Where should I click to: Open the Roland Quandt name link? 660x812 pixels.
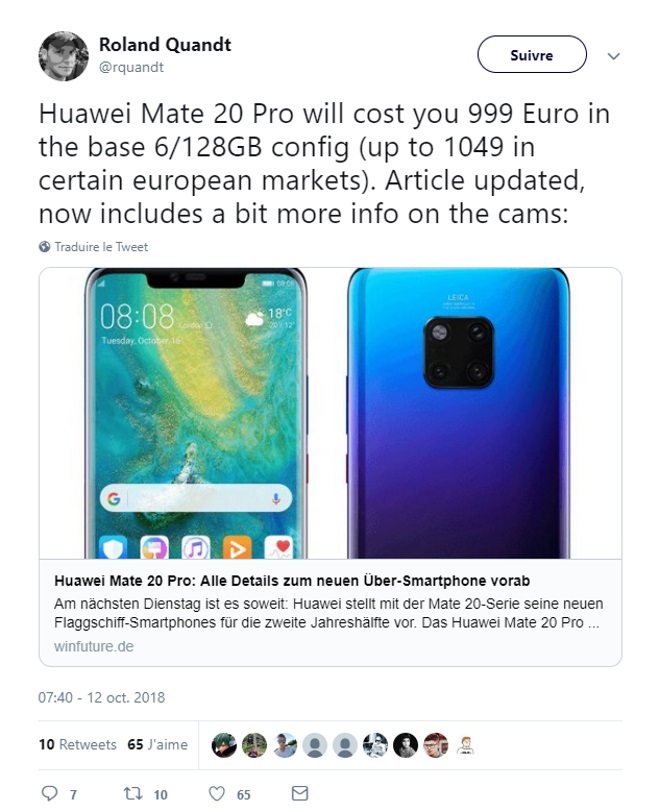165,45
